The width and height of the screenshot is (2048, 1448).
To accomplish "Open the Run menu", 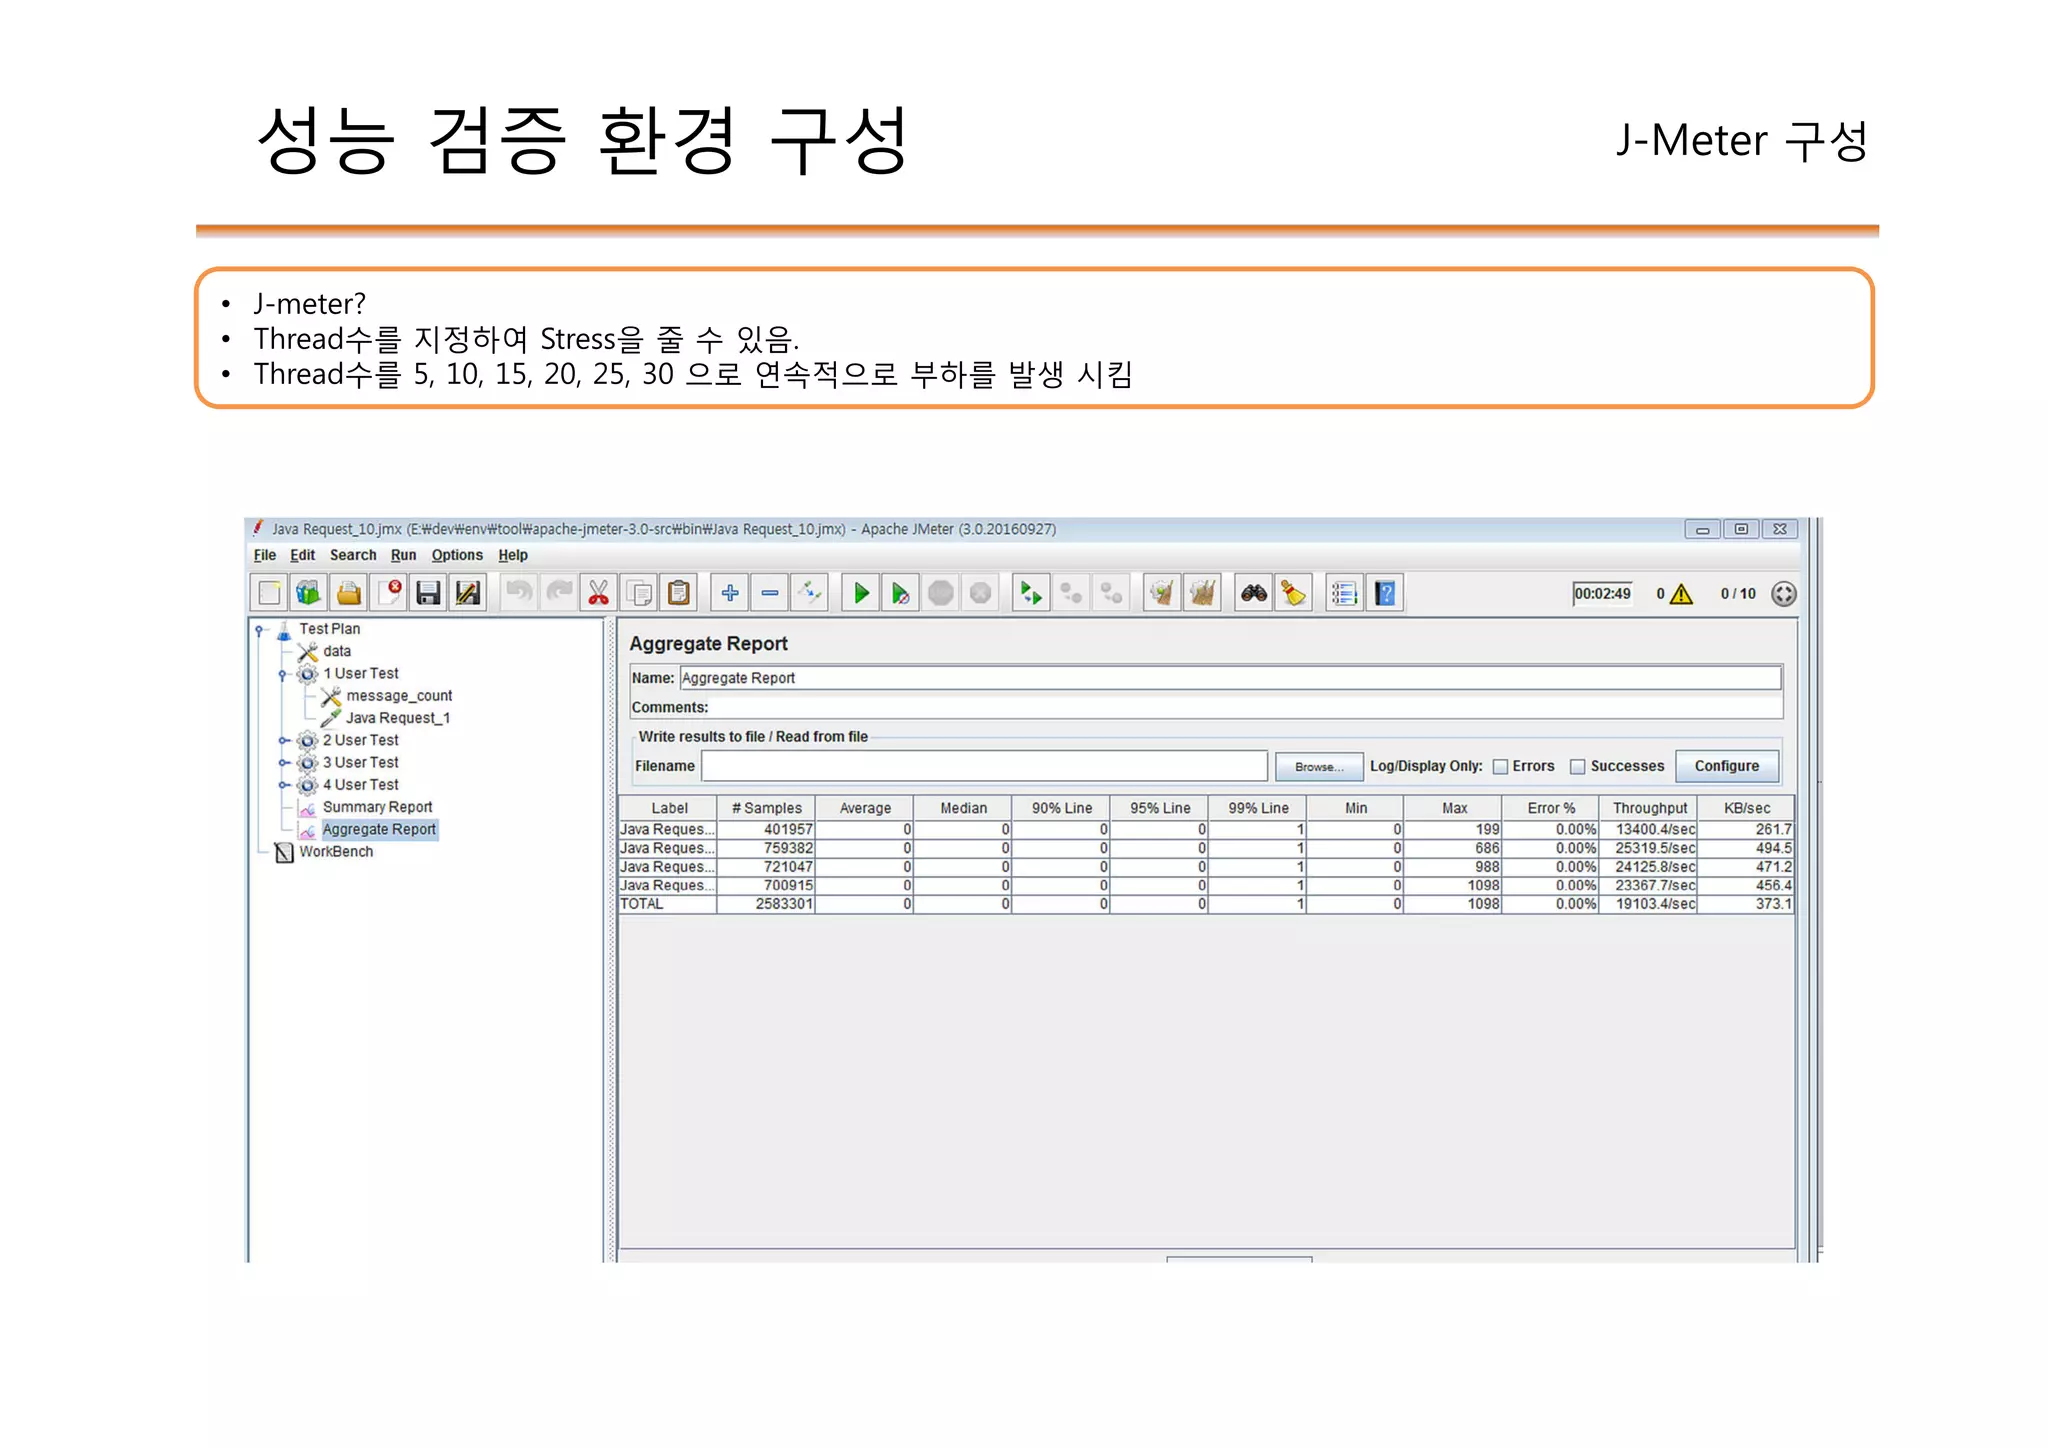I will [403, 555].
